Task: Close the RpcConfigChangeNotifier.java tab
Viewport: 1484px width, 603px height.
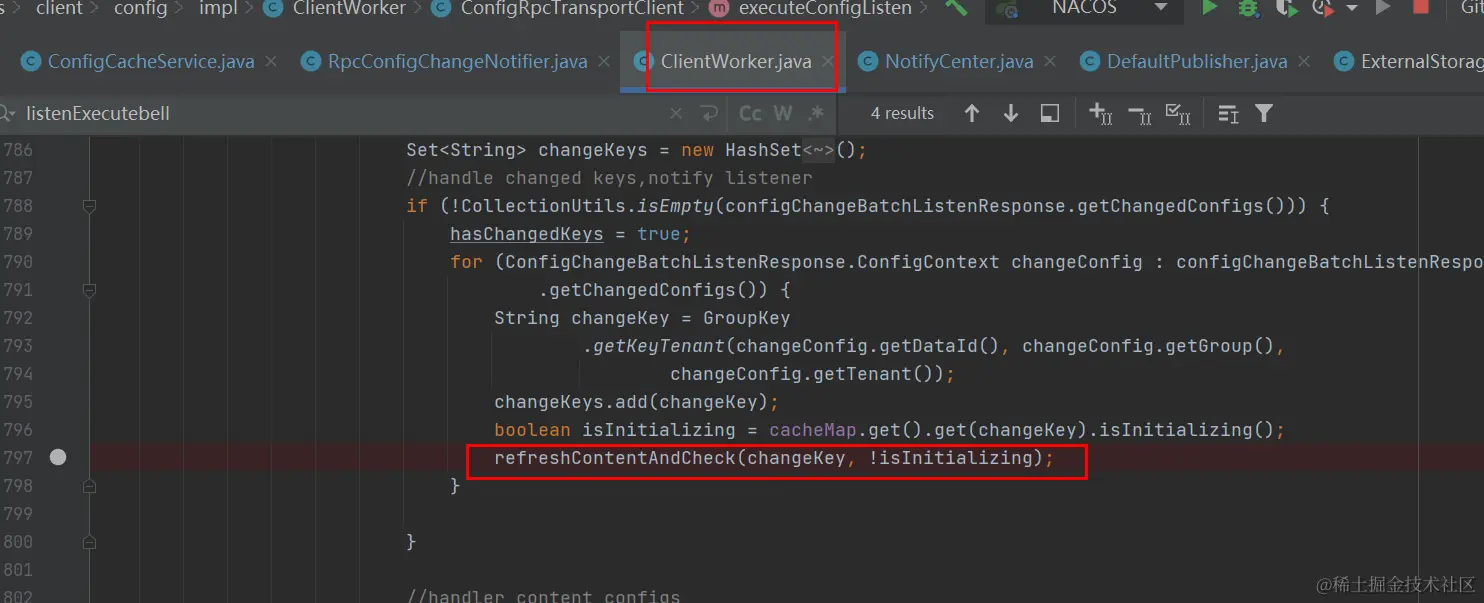Action: click(x=604, y=62)
